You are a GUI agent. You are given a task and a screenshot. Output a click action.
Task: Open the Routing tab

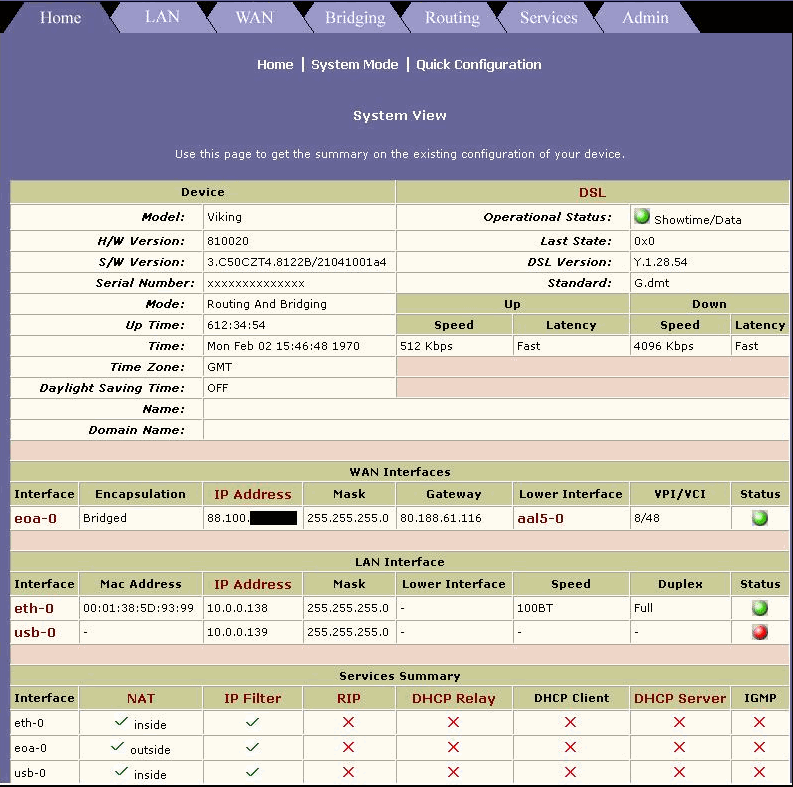(452, 18)
